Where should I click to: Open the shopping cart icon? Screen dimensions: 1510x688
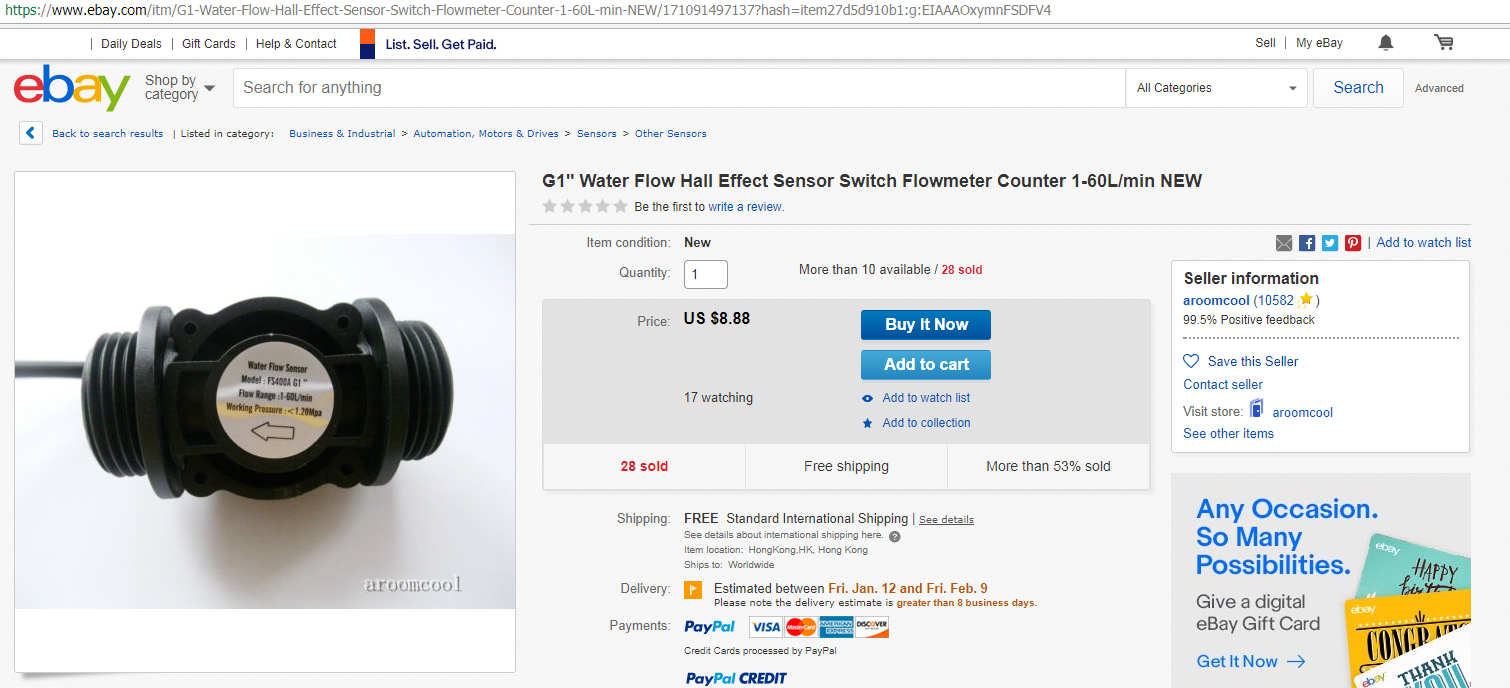[x=1443, y=43]
